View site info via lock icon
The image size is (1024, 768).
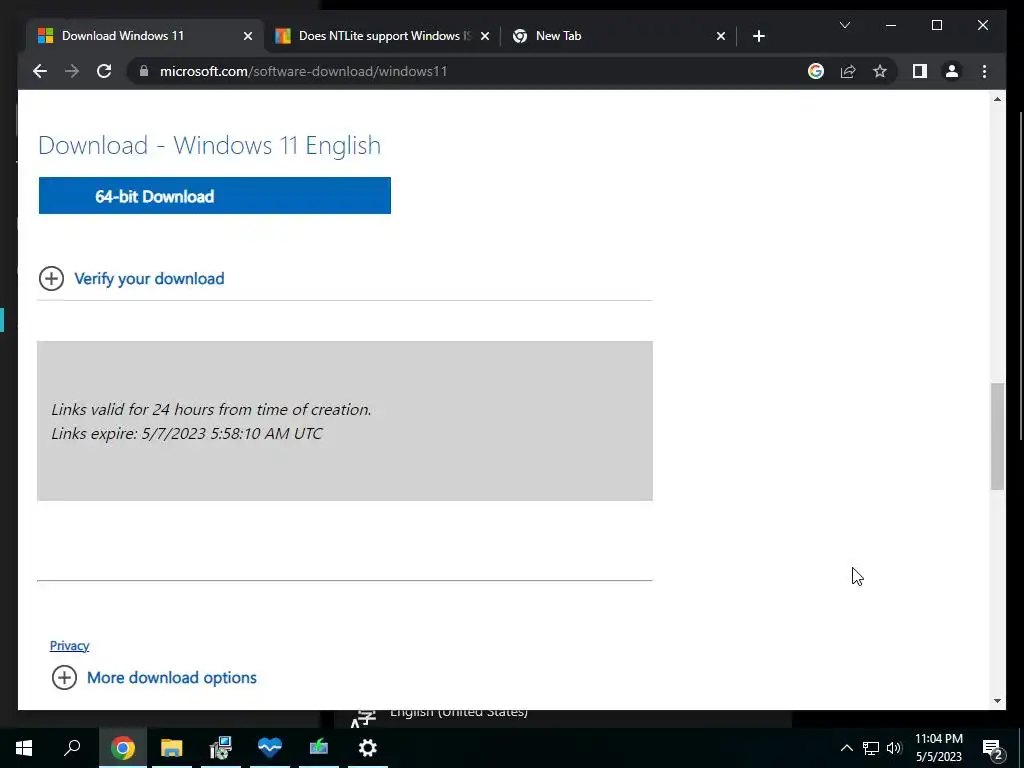pos(144,71)
